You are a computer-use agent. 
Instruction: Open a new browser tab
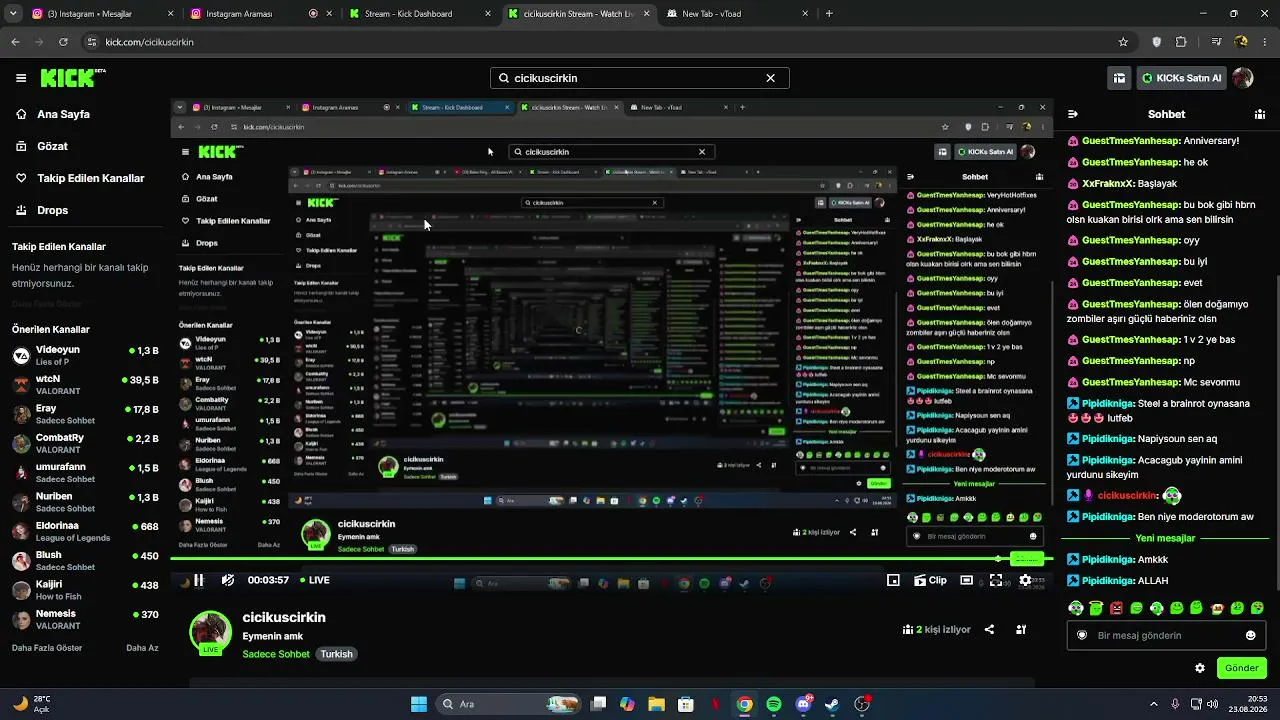coord(829,14)
